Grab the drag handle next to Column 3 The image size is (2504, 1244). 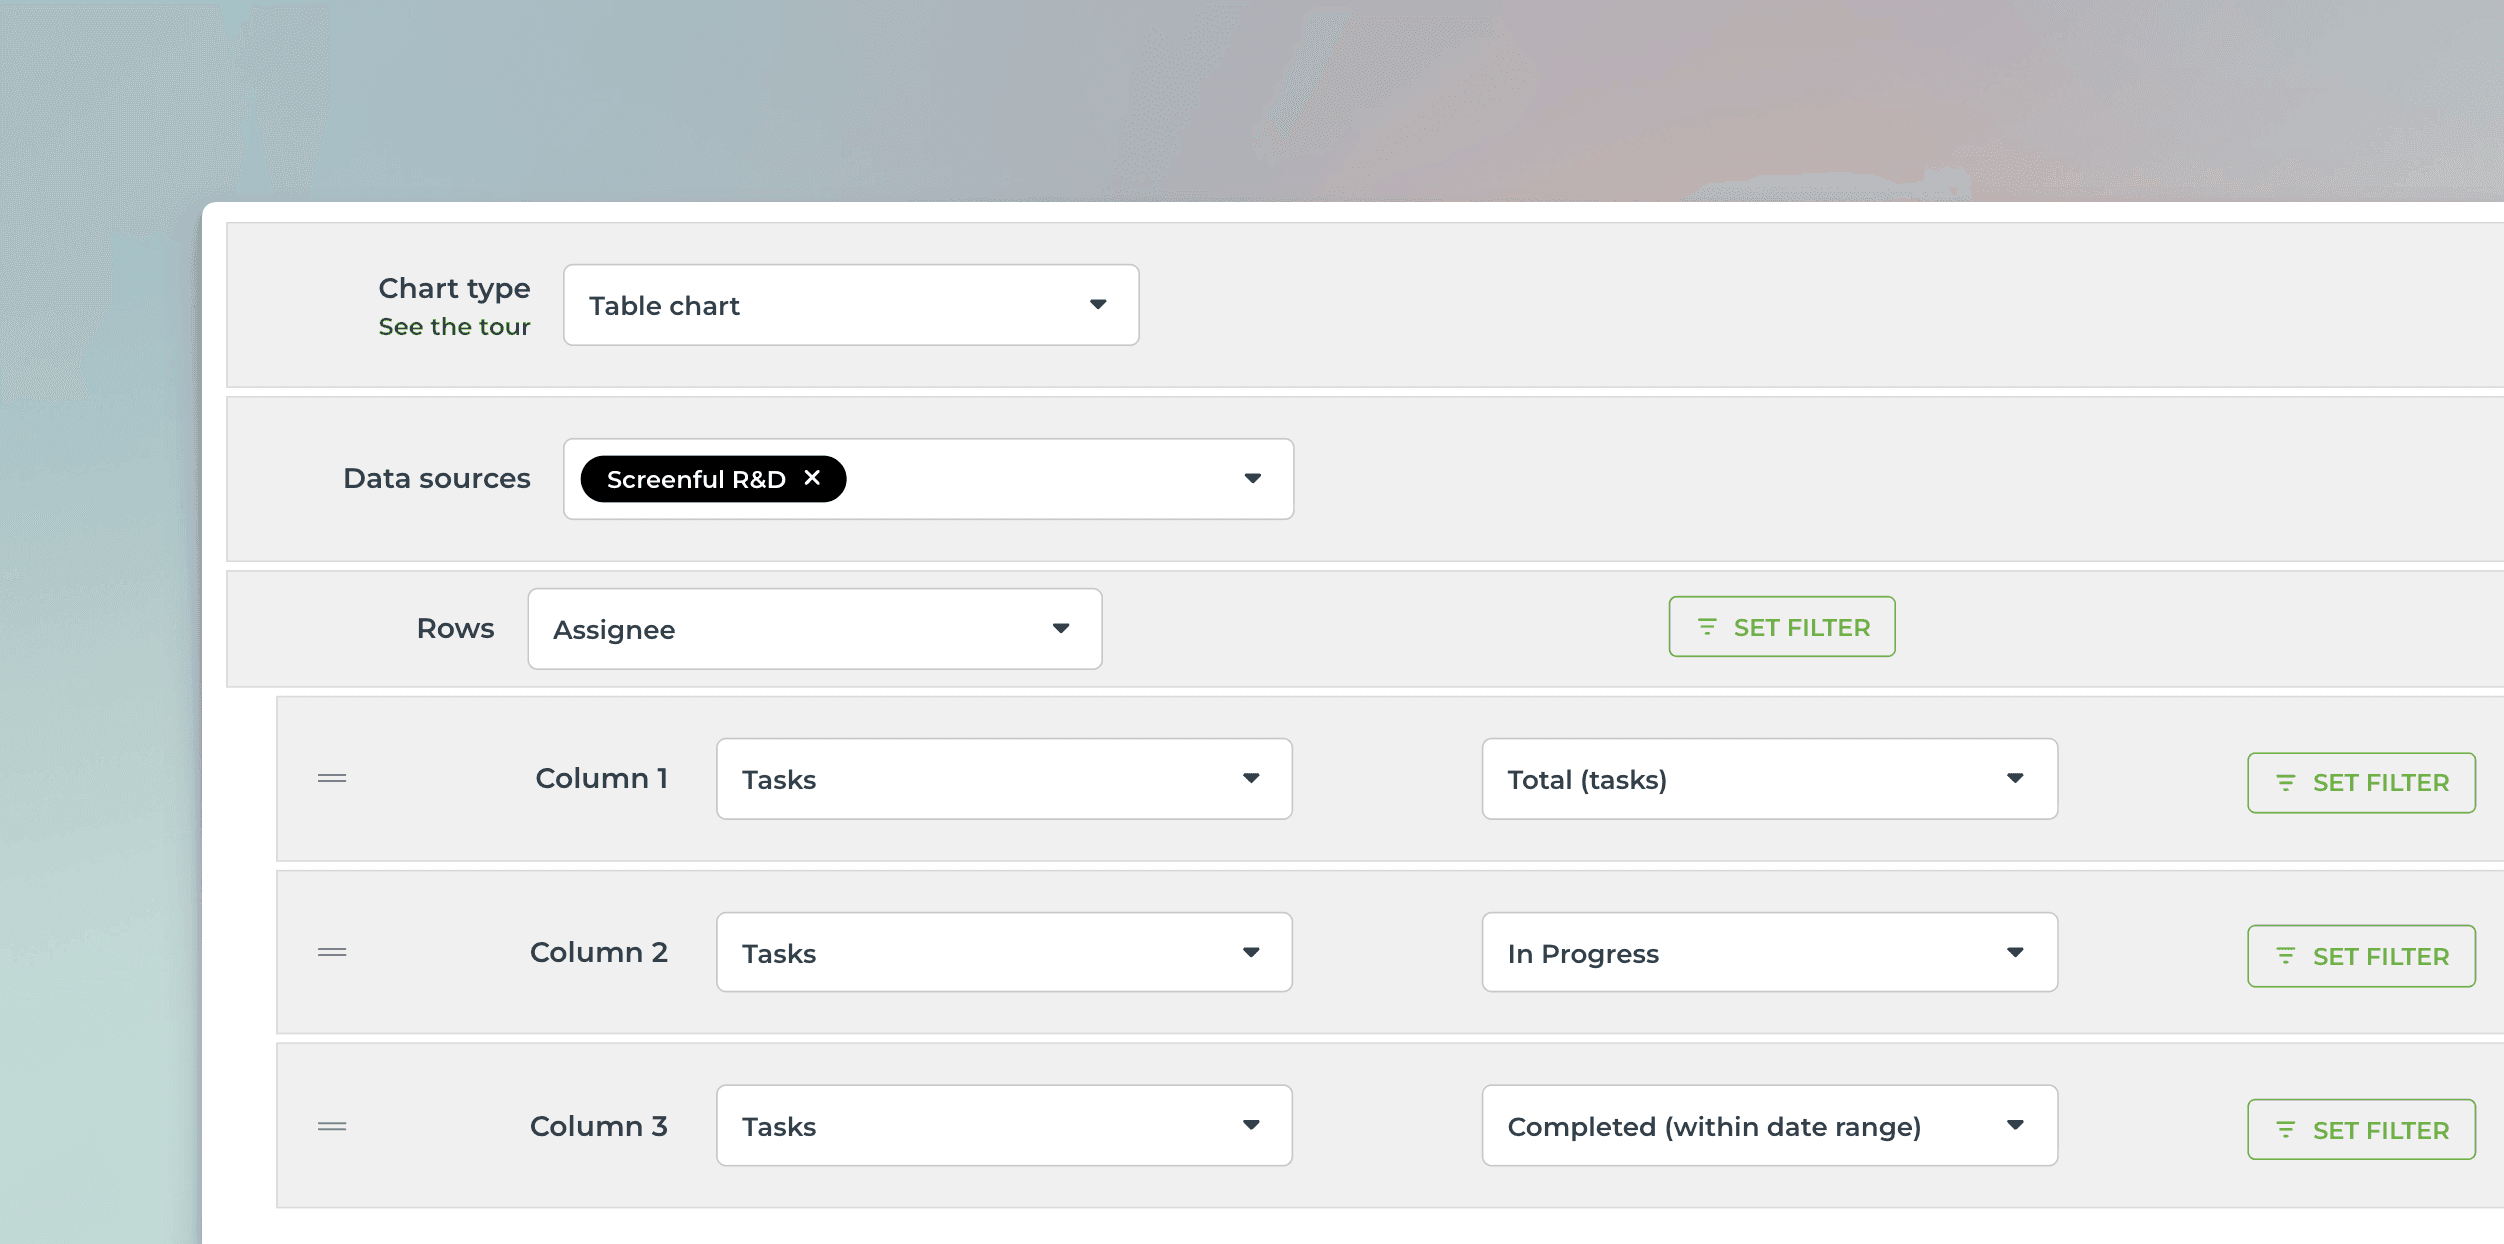click(331, 1126)
